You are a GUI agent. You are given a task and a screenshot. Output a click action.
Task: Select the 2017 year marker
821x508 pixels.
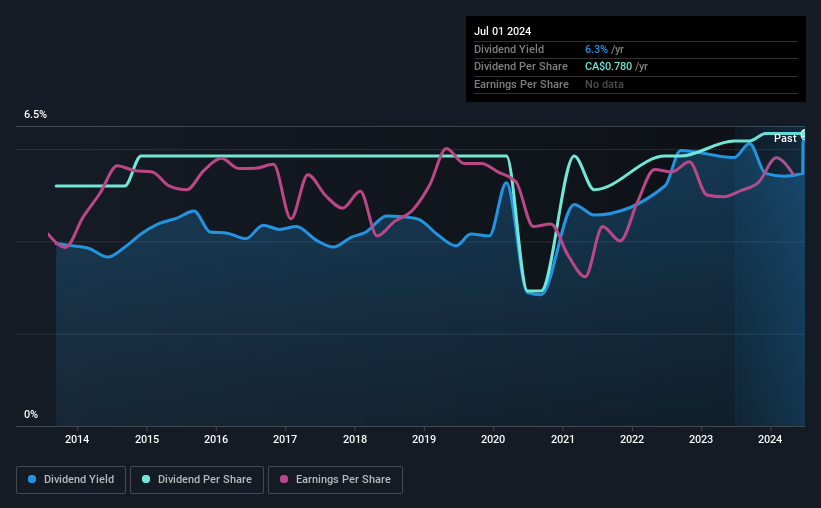(x=285, y=439)
